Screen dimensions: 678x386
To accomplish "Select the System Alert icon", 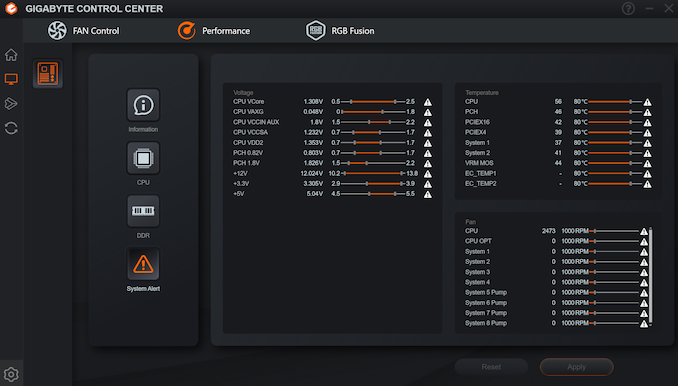I will (143, 264).
